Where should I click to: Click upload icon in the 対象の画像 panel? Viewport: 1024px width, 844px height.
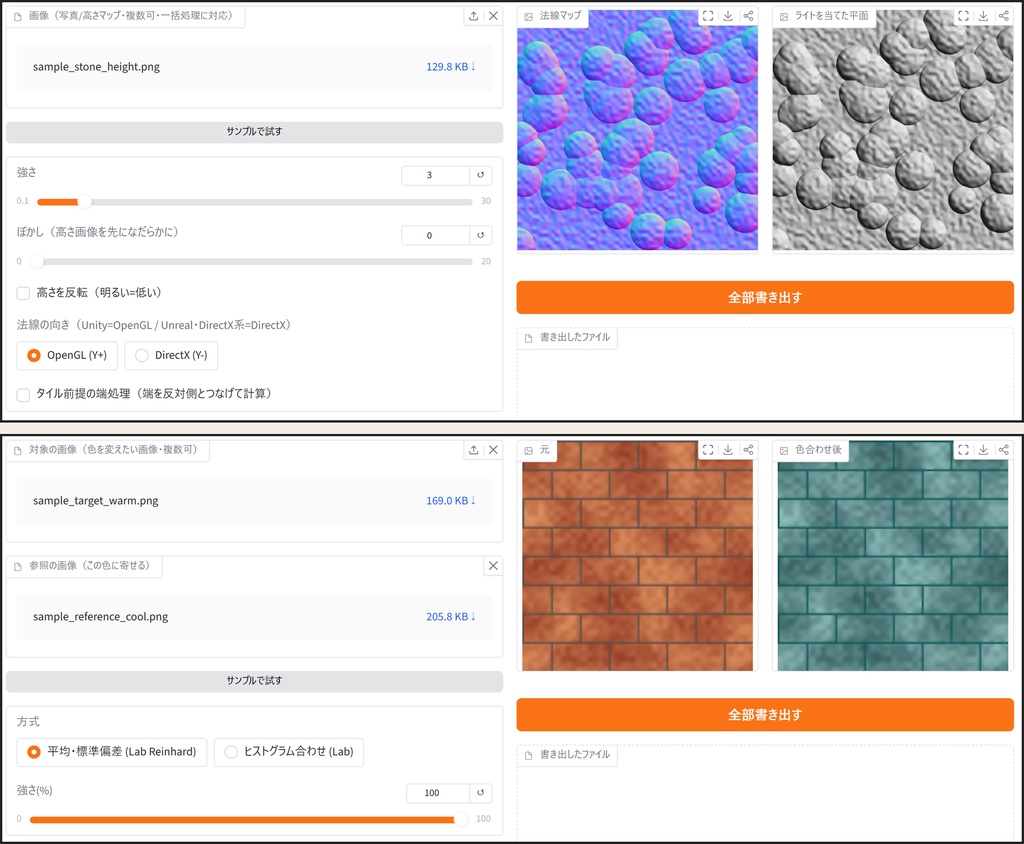tap(473, 450)
